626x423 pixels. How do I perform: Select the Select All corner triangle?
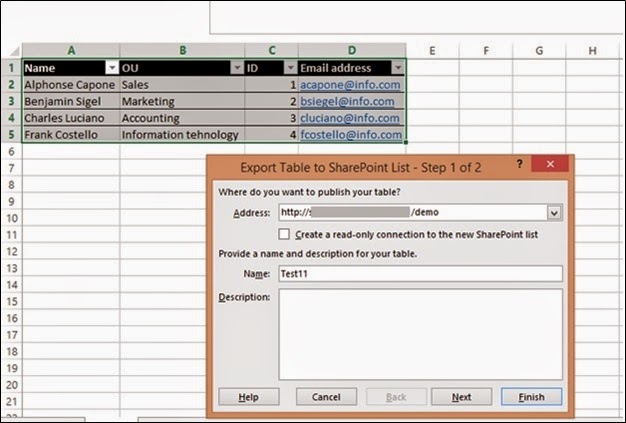point(14,51)
